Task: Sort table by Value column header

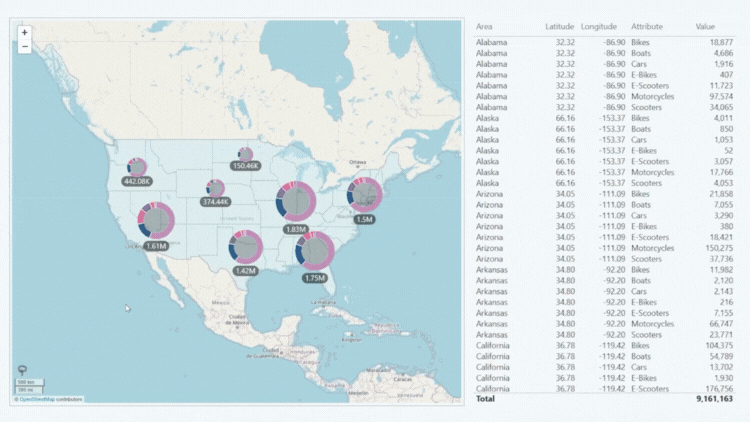Action: 705,27
